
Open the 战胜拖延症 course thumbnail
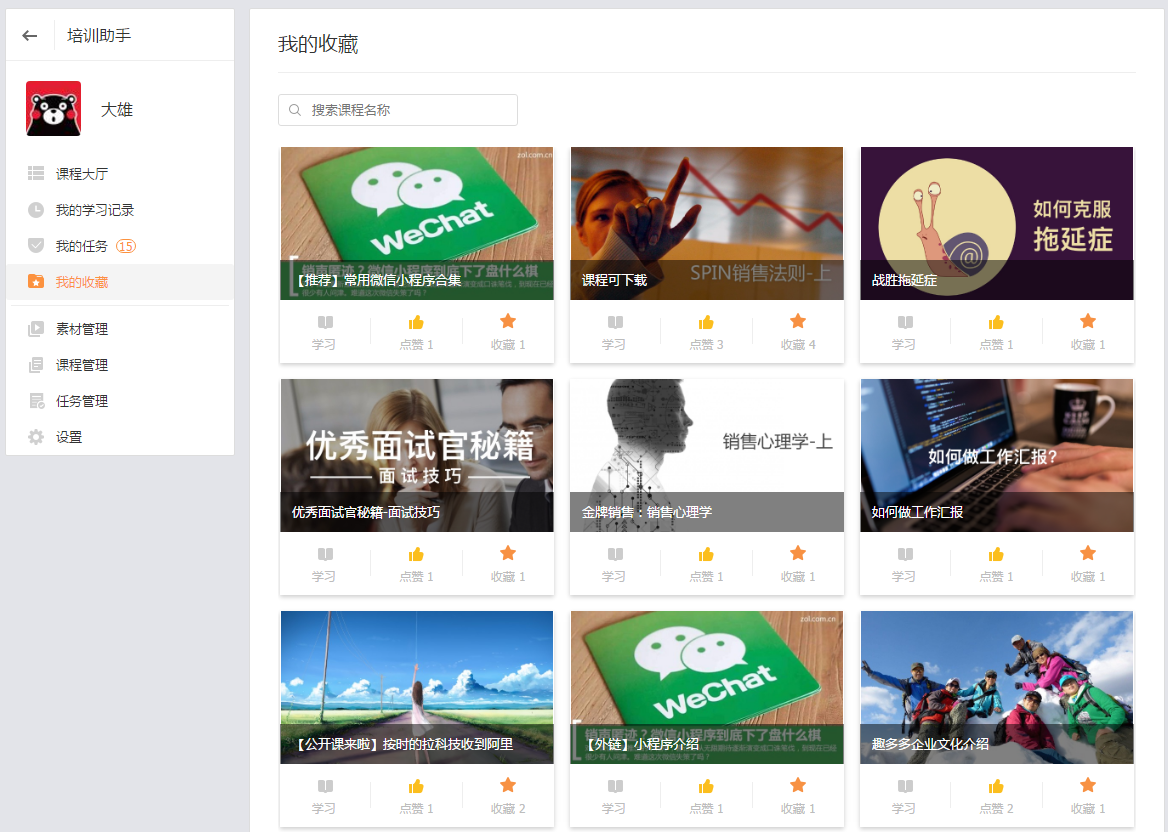tap(997, 223)
